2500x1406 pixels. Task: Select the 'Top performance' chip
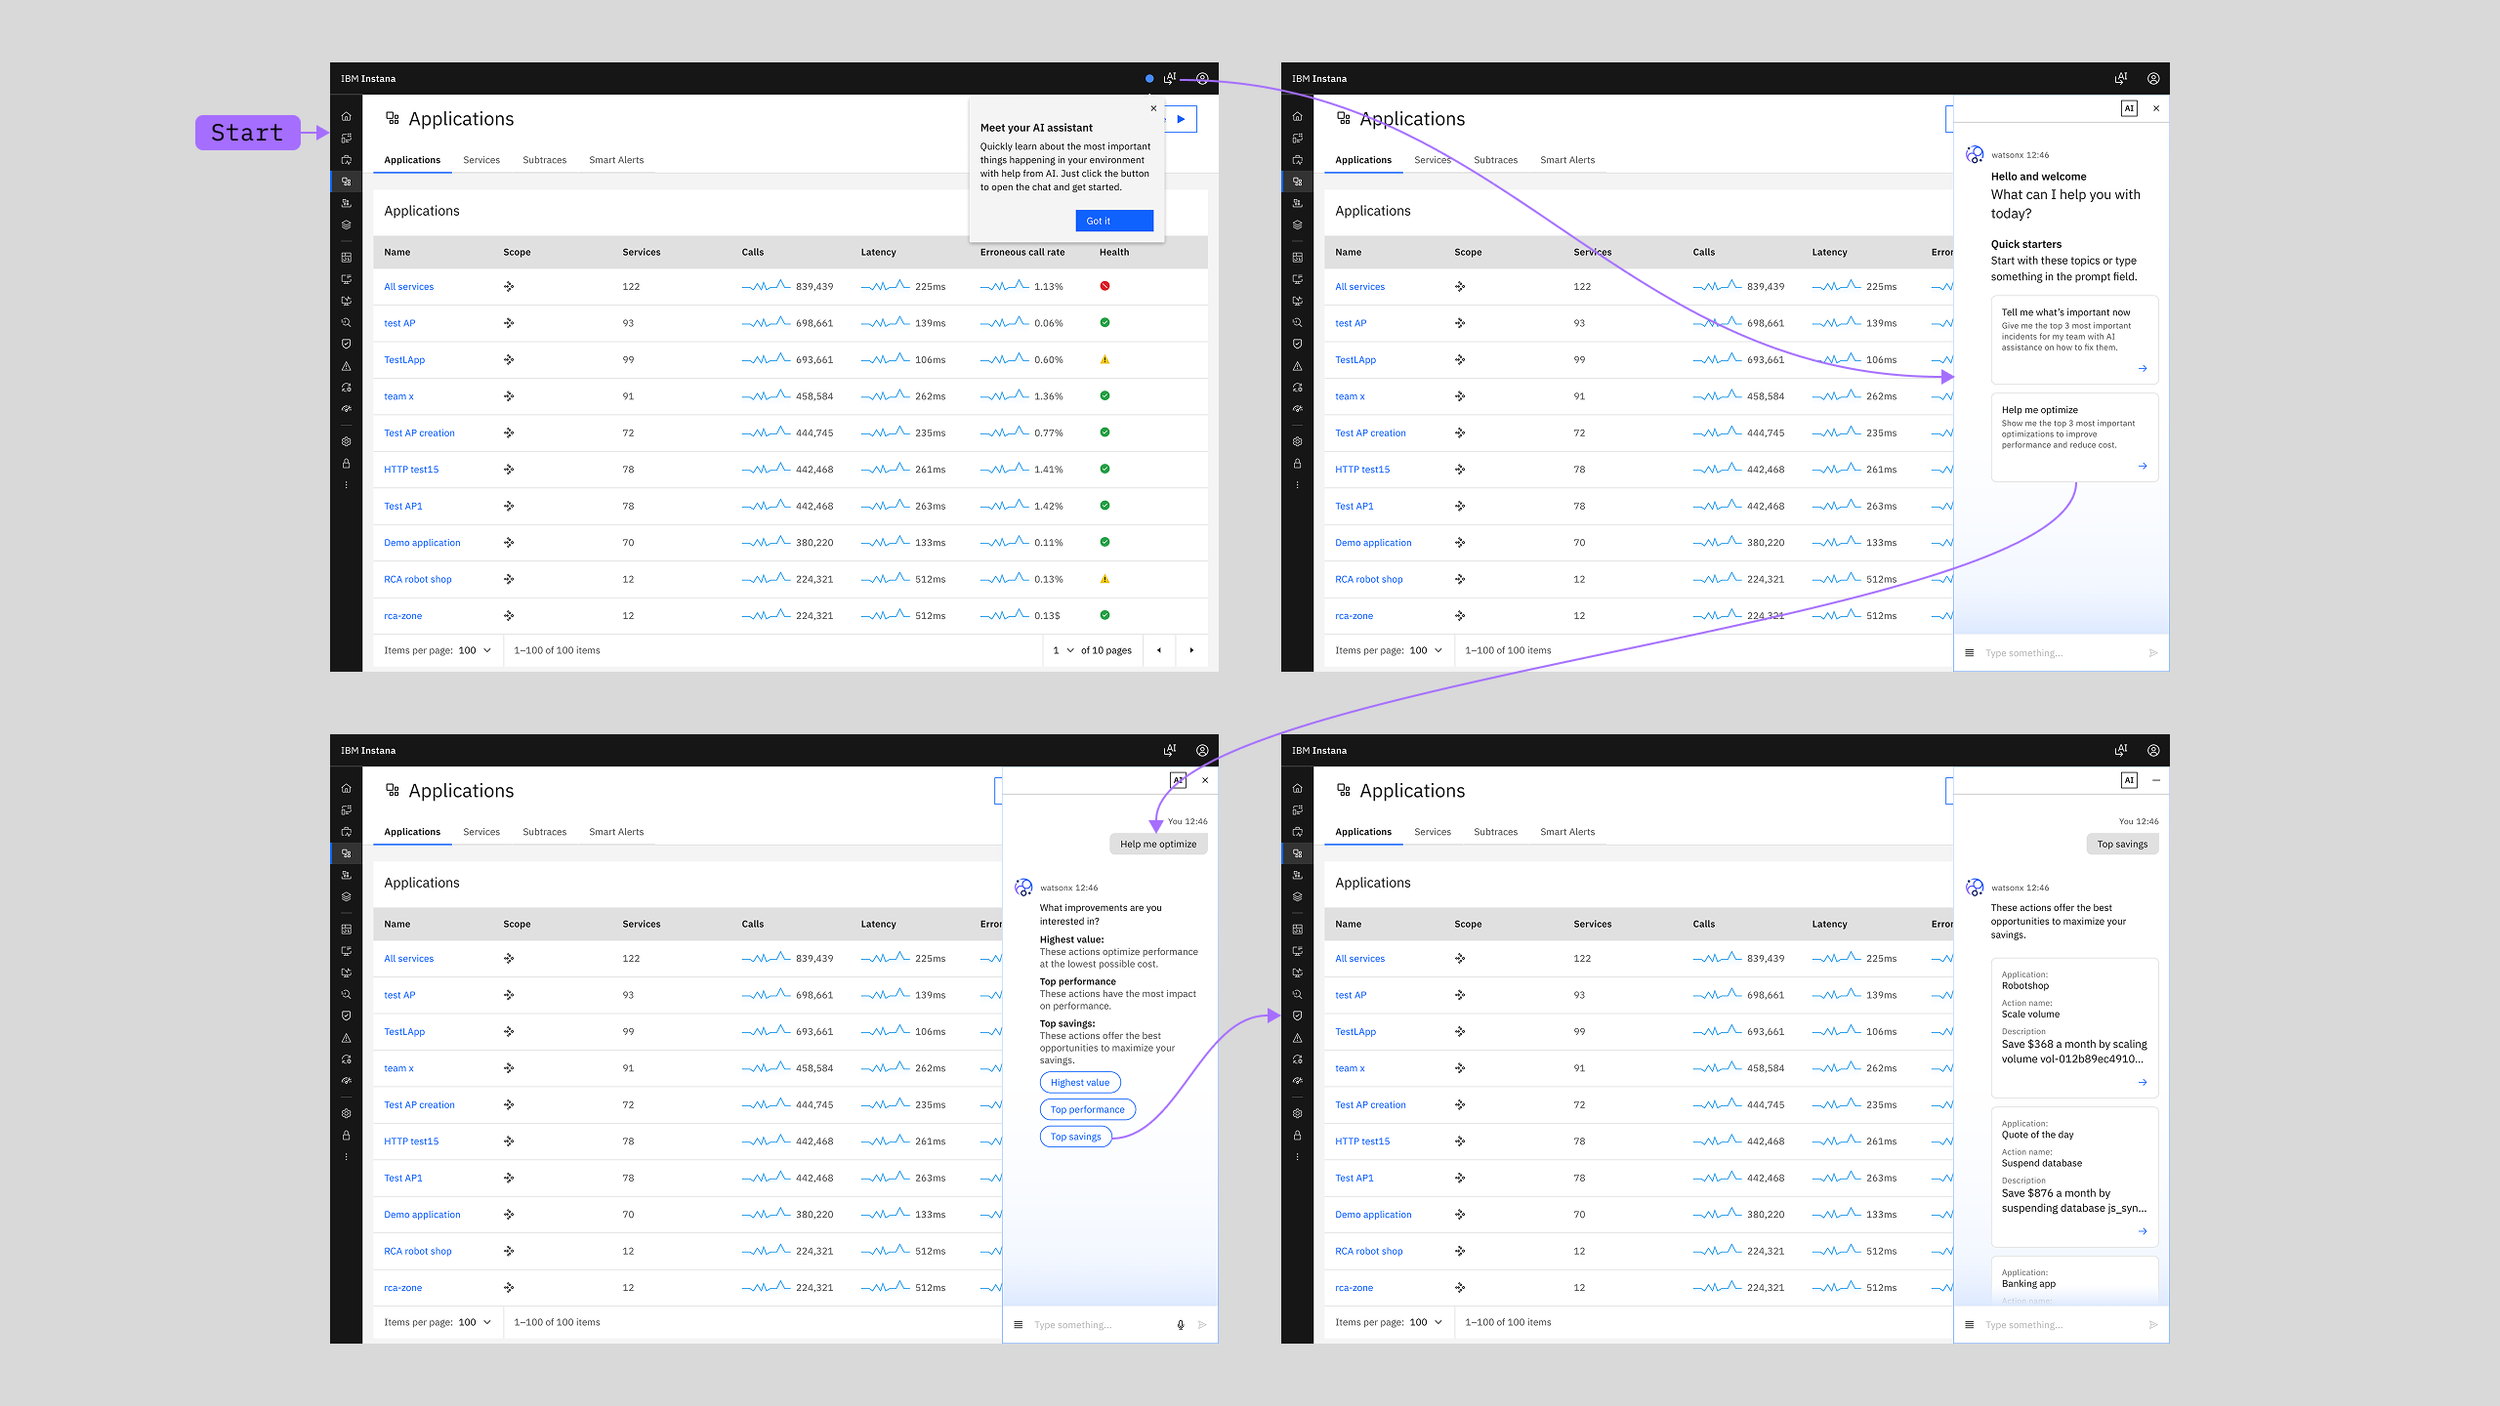coord(1087,1109)
